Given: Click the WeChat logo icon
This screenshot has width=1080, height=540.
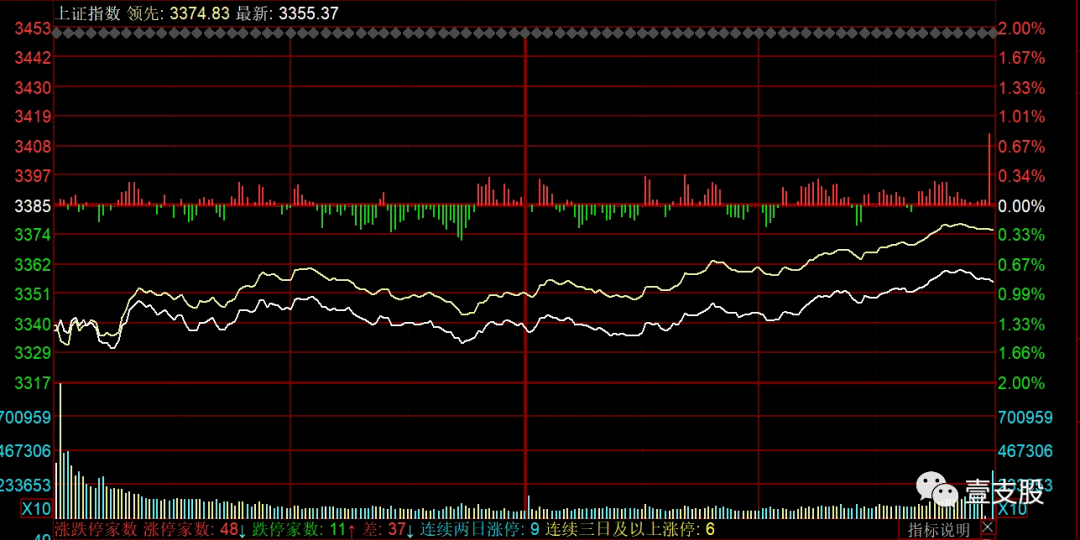Looking at the screenshot, I should pos(936,491).
